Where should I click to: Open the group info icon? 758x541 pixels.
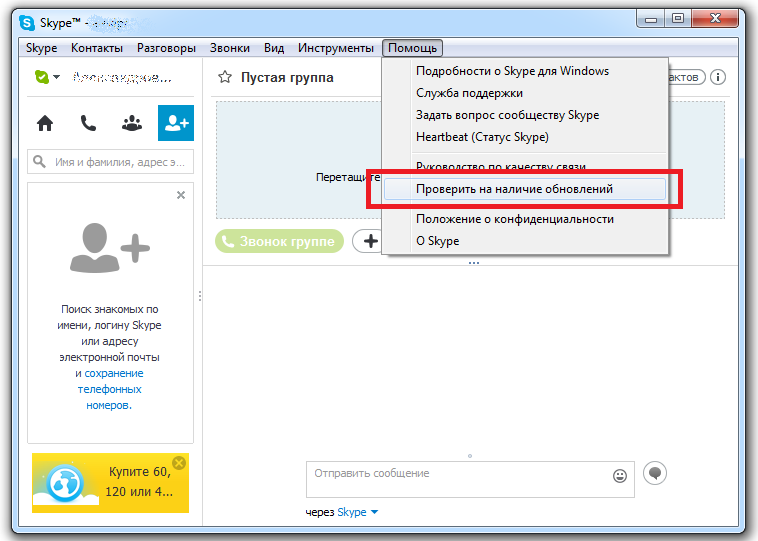718,77
